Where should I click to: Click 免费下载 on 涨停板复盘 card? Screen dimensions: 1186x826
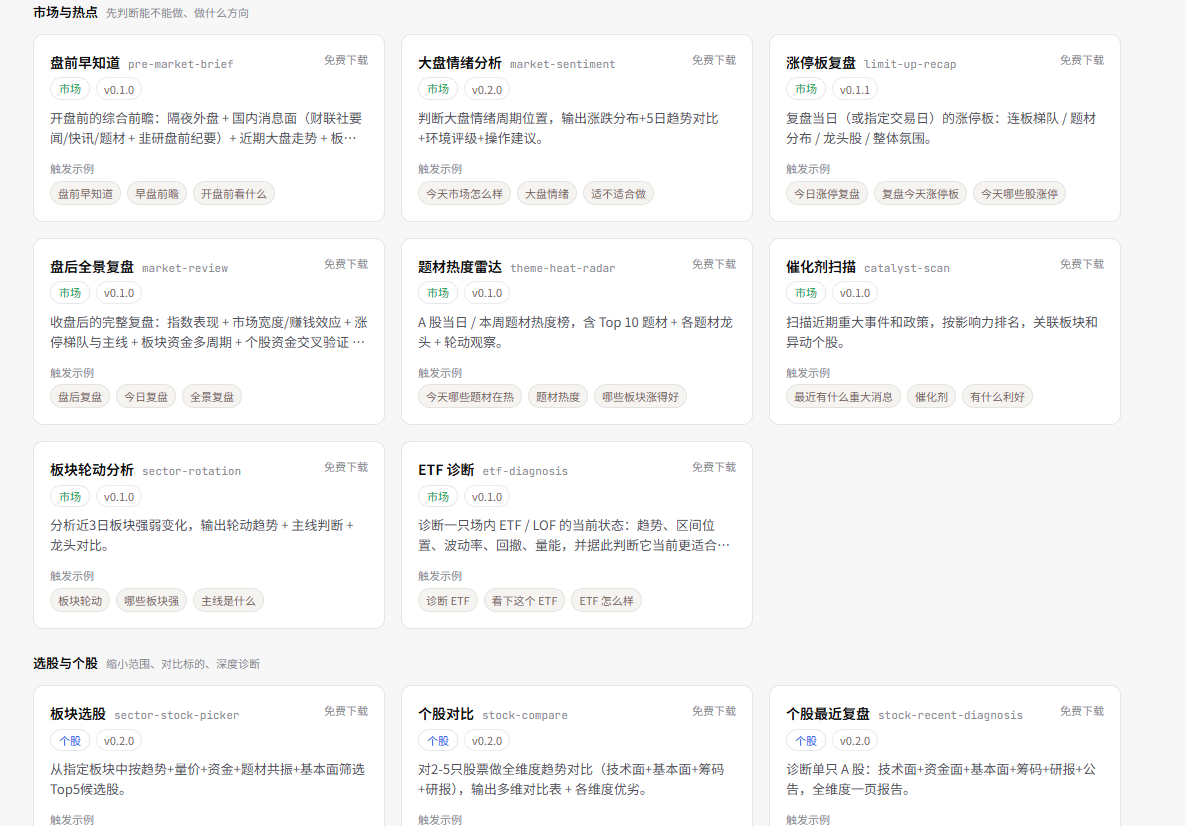pos(1082,60)
